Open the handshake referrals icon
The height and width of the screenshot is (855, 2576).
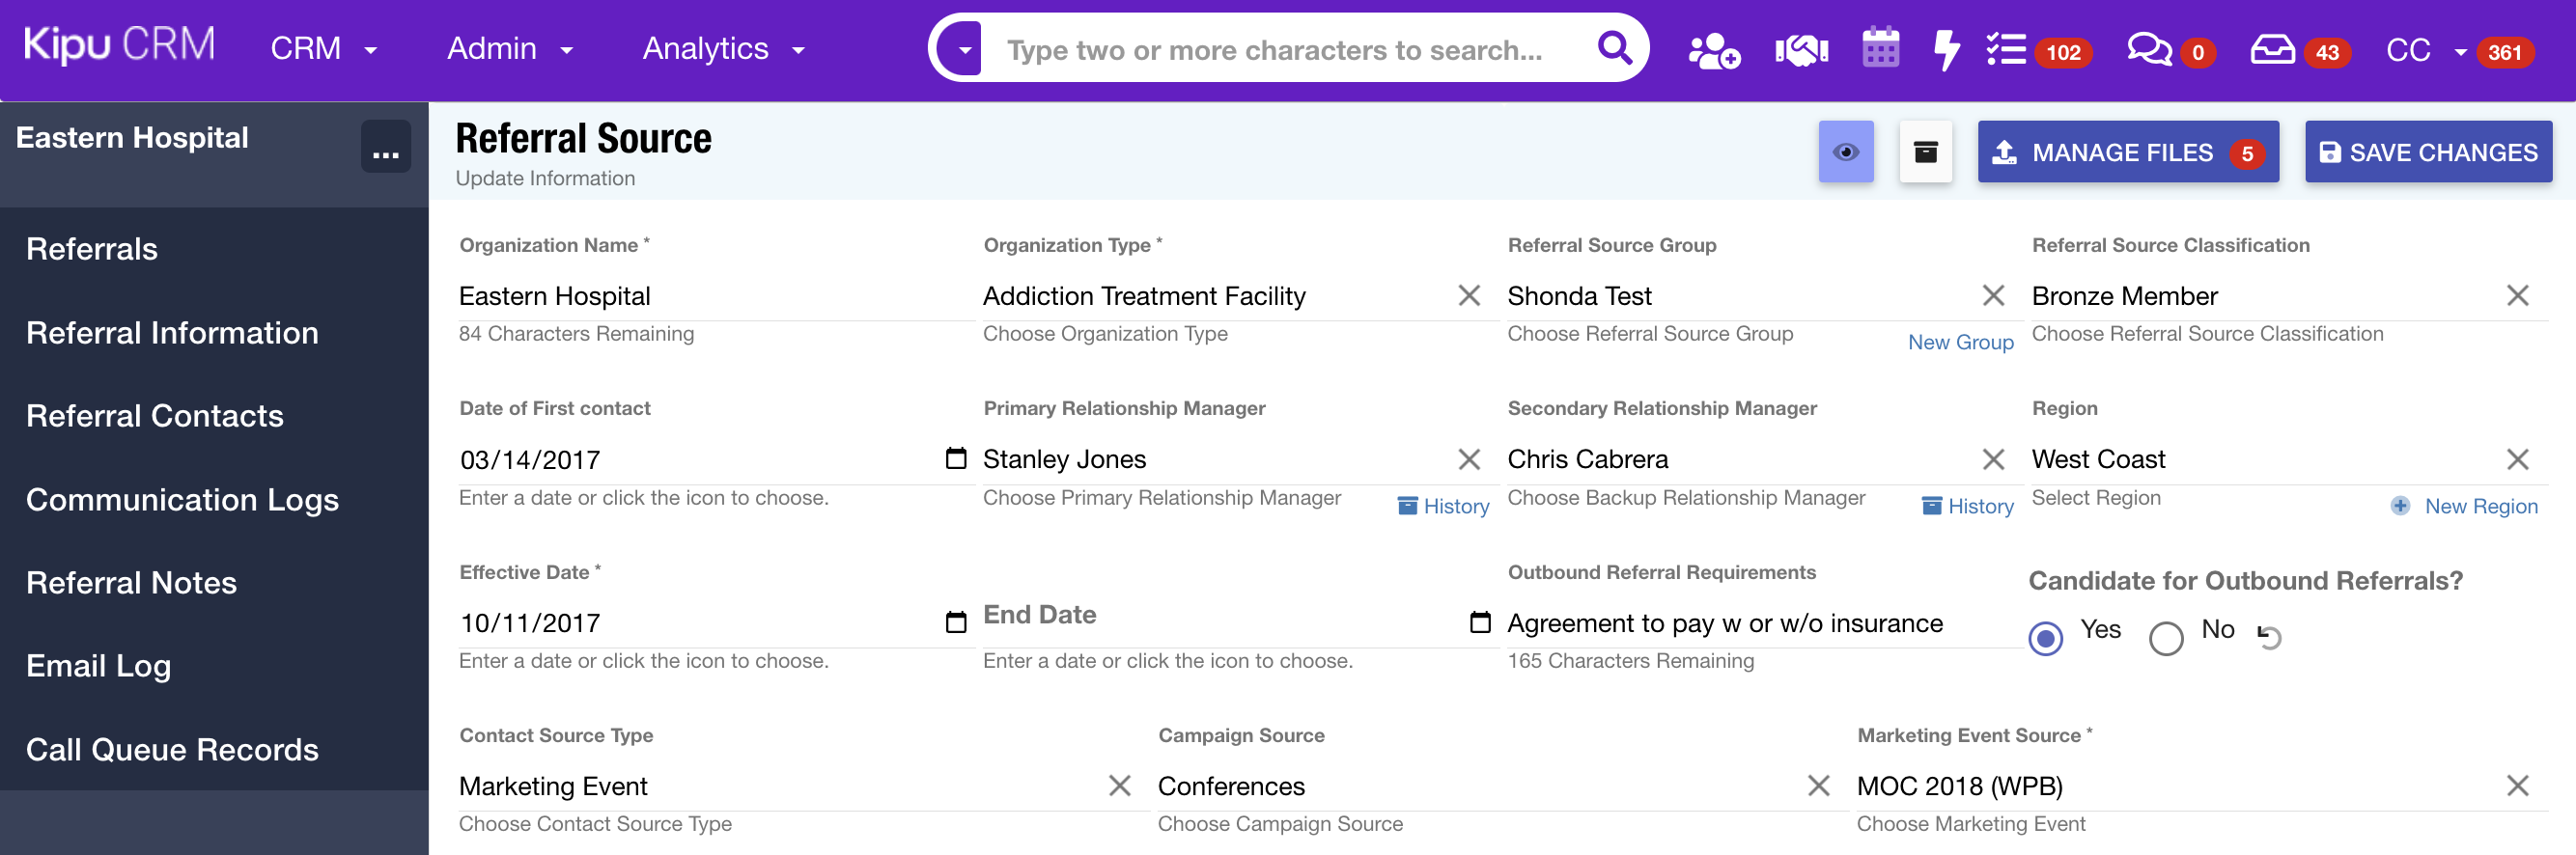coord(1800,50)
